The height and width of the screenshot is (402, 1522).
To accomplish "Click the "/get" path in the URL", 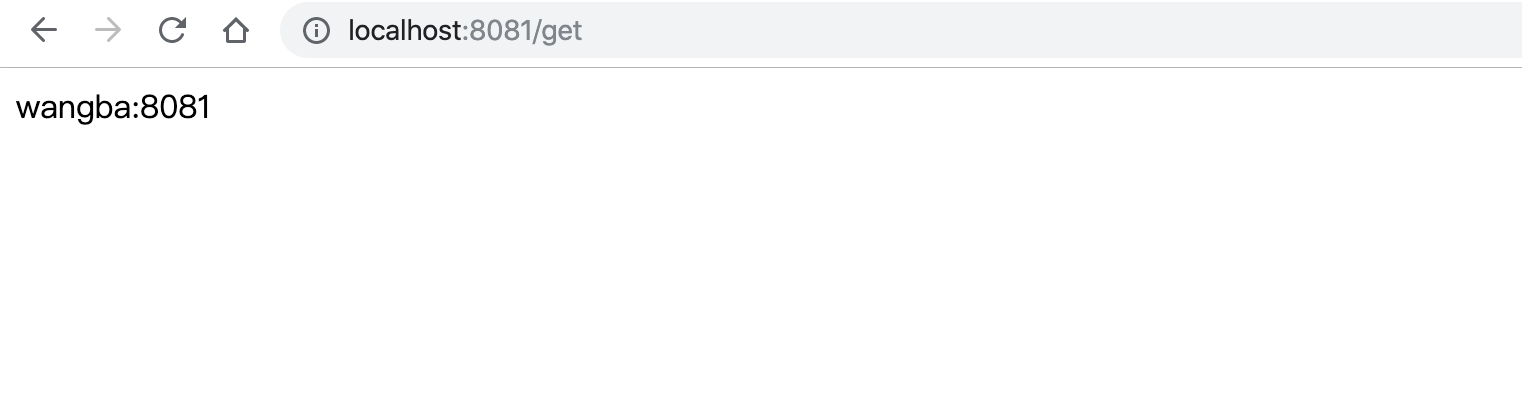I will click(x=559, y=31).
